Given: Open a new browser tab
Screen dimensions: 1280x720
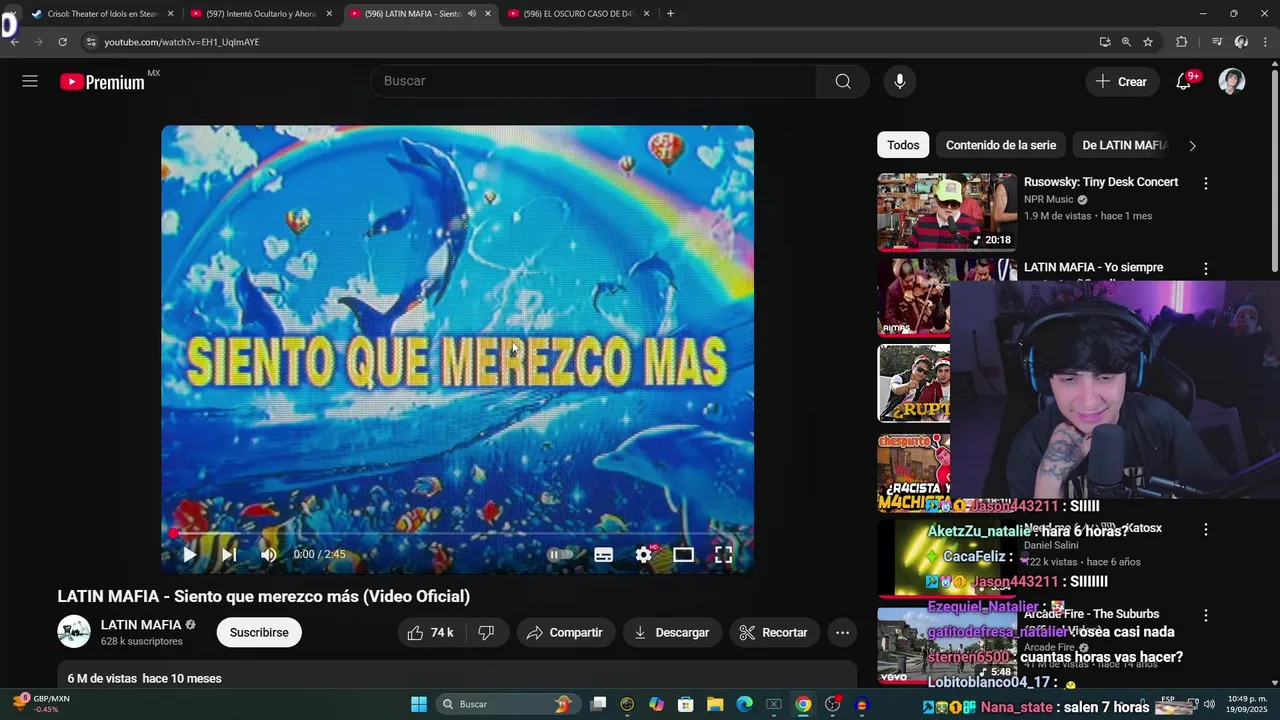Looking at the screenshot, I should click(x=670, y=14).
